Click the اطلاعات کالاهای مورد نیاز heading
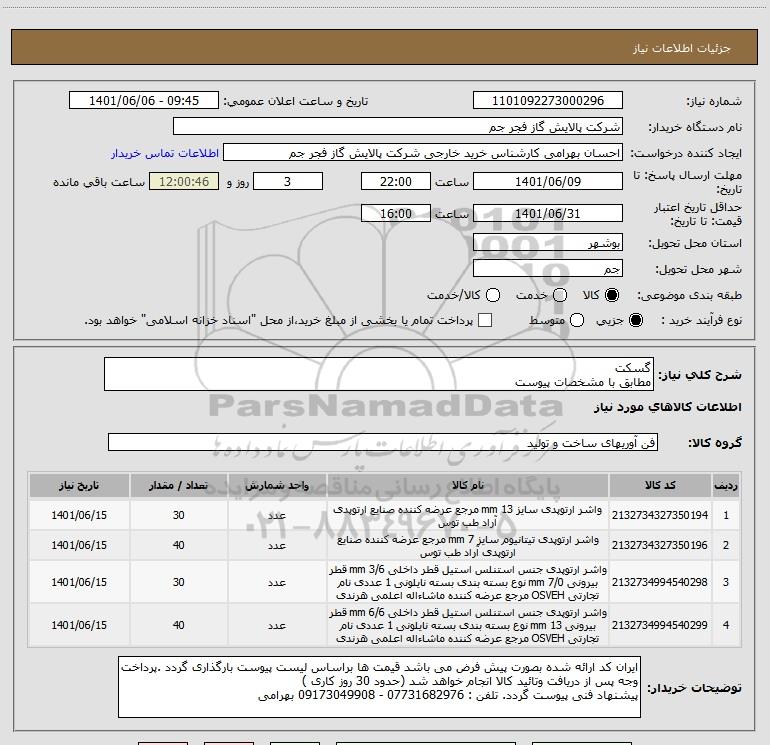770x745 pixels. coord(667,407)
